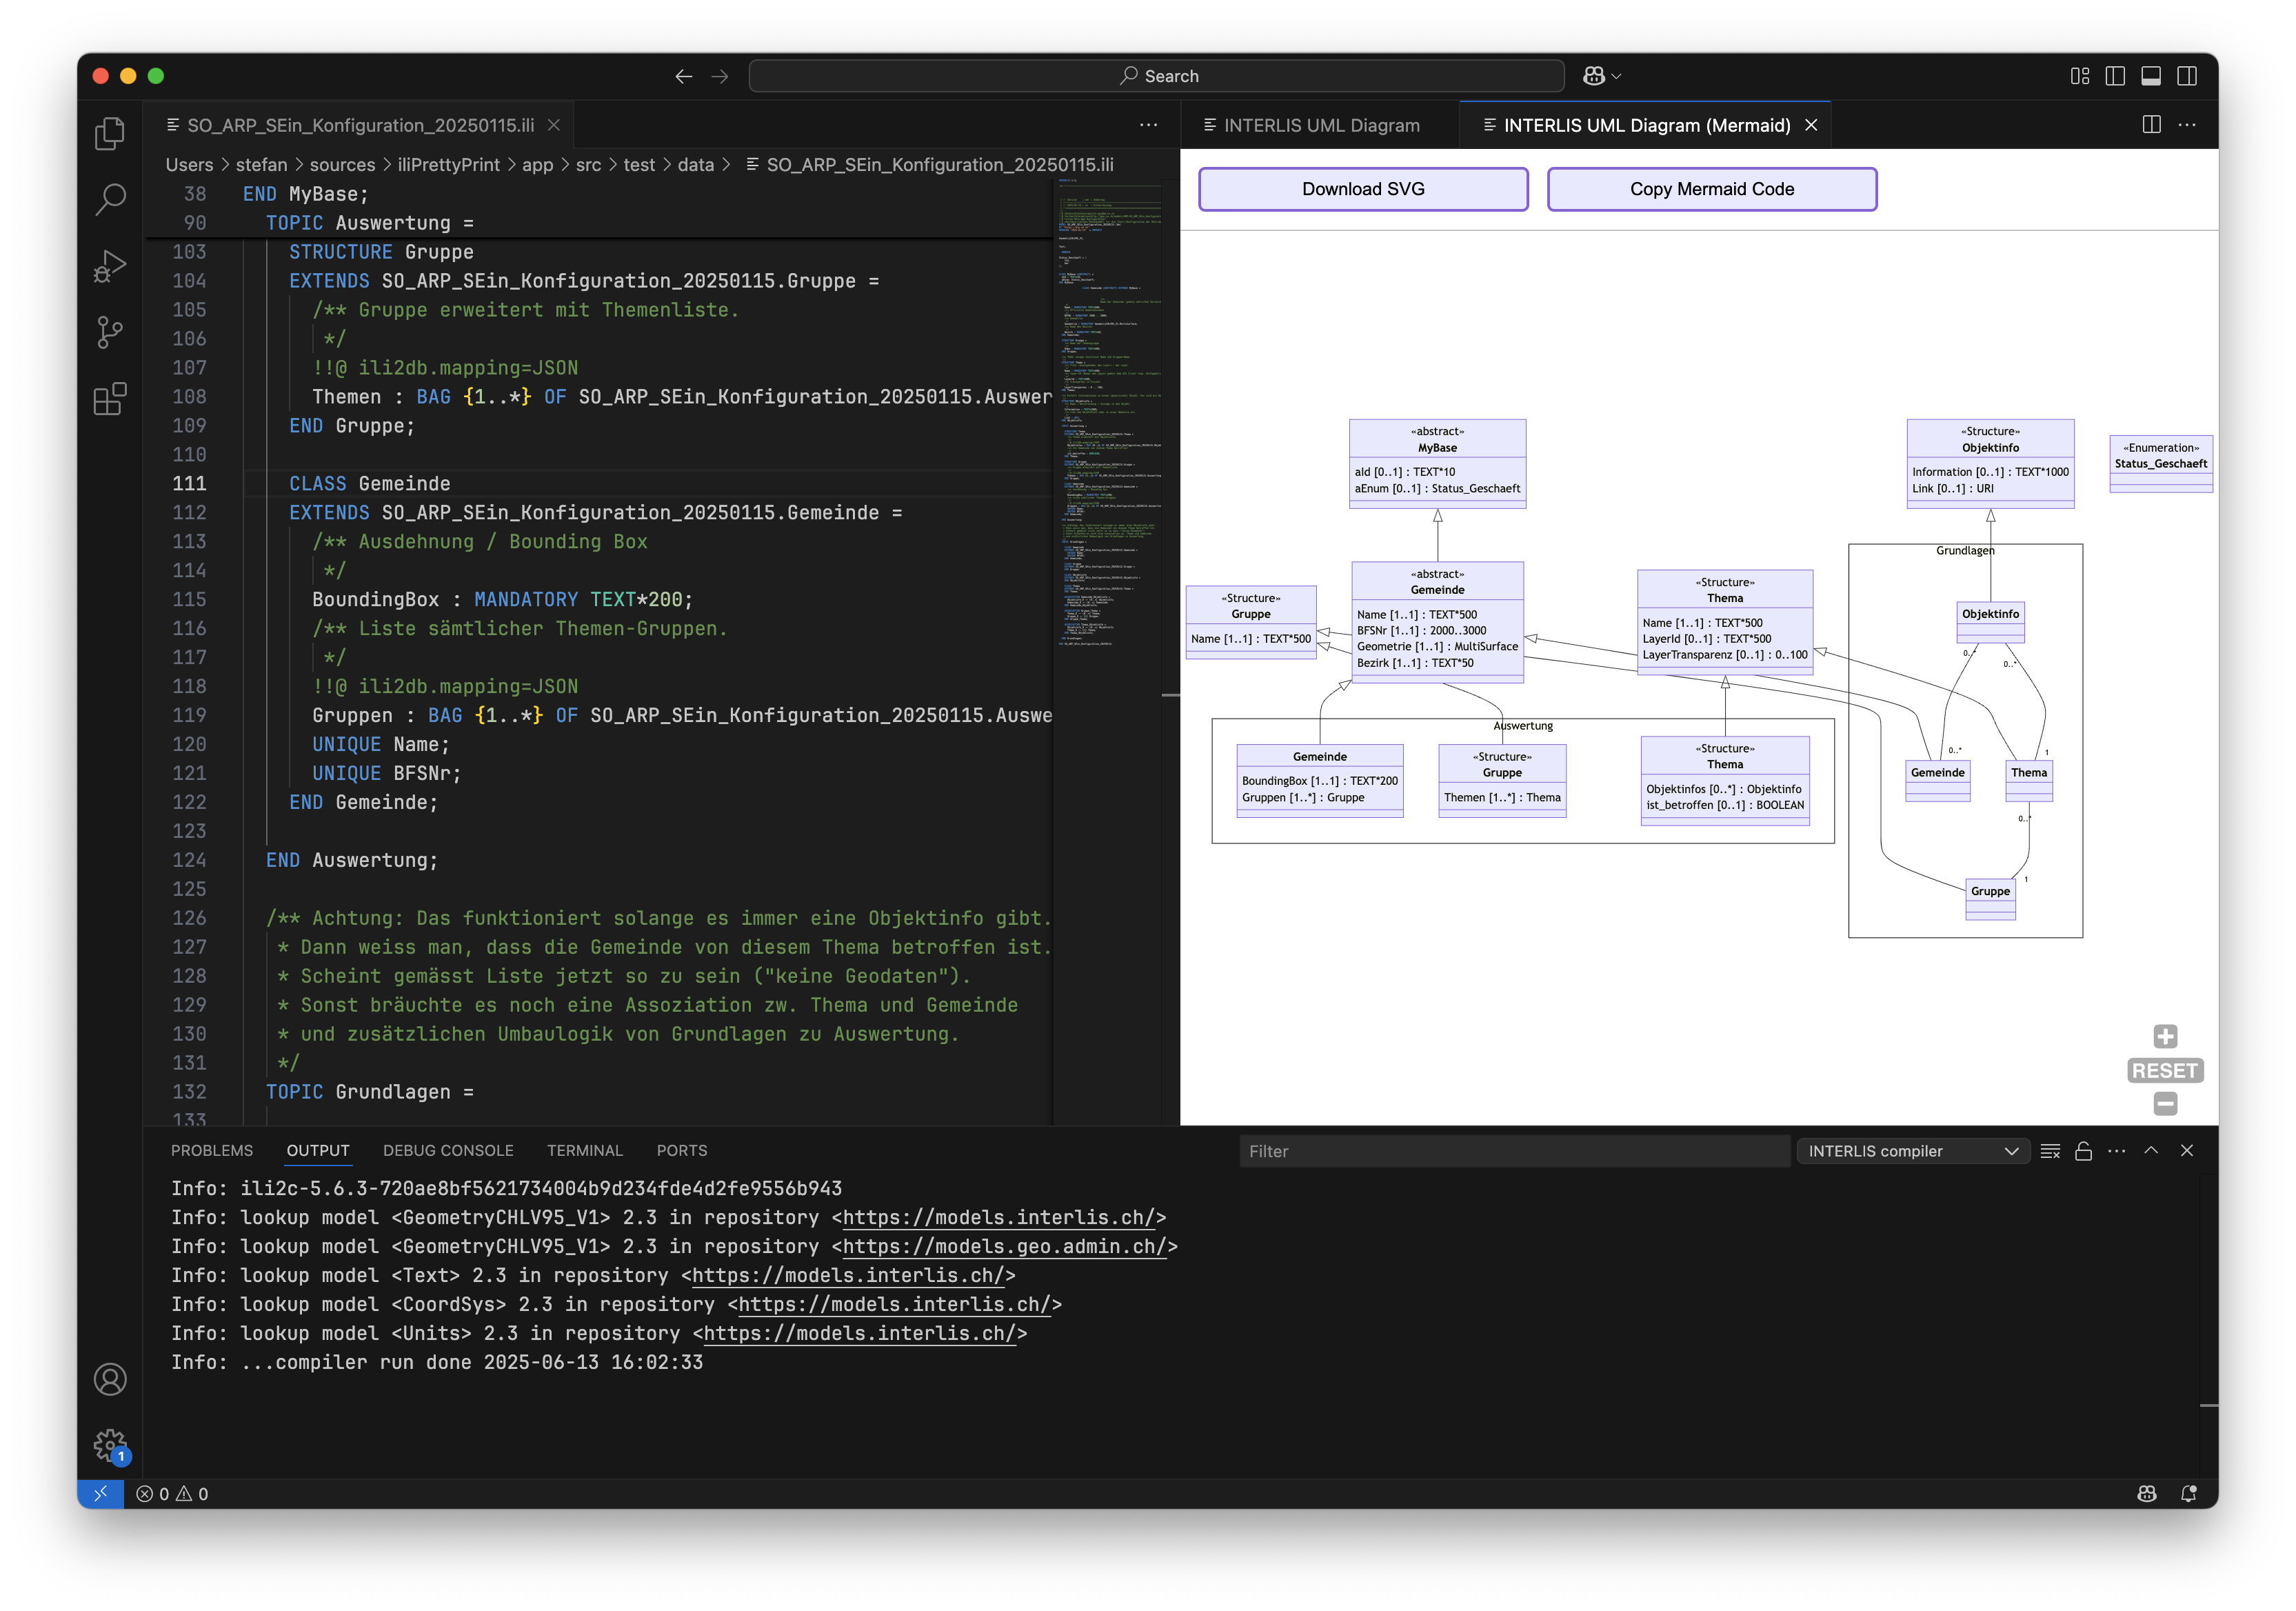The image size is (2296, 1611).
Task: Open more actions in the output panel
Action: (x=2116, y=1151)
